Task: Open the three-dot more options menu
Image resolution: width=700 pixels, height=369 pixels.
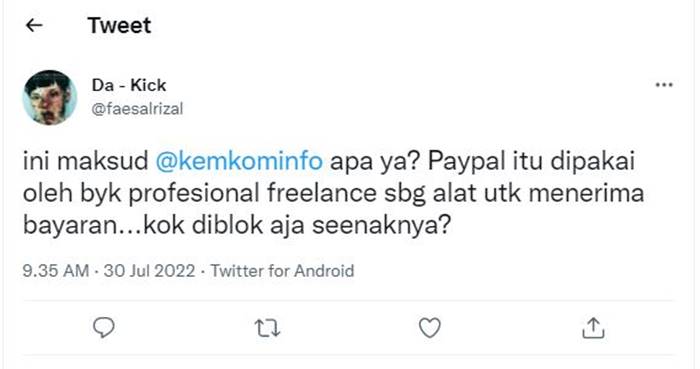Action: (x=664, y=85)
